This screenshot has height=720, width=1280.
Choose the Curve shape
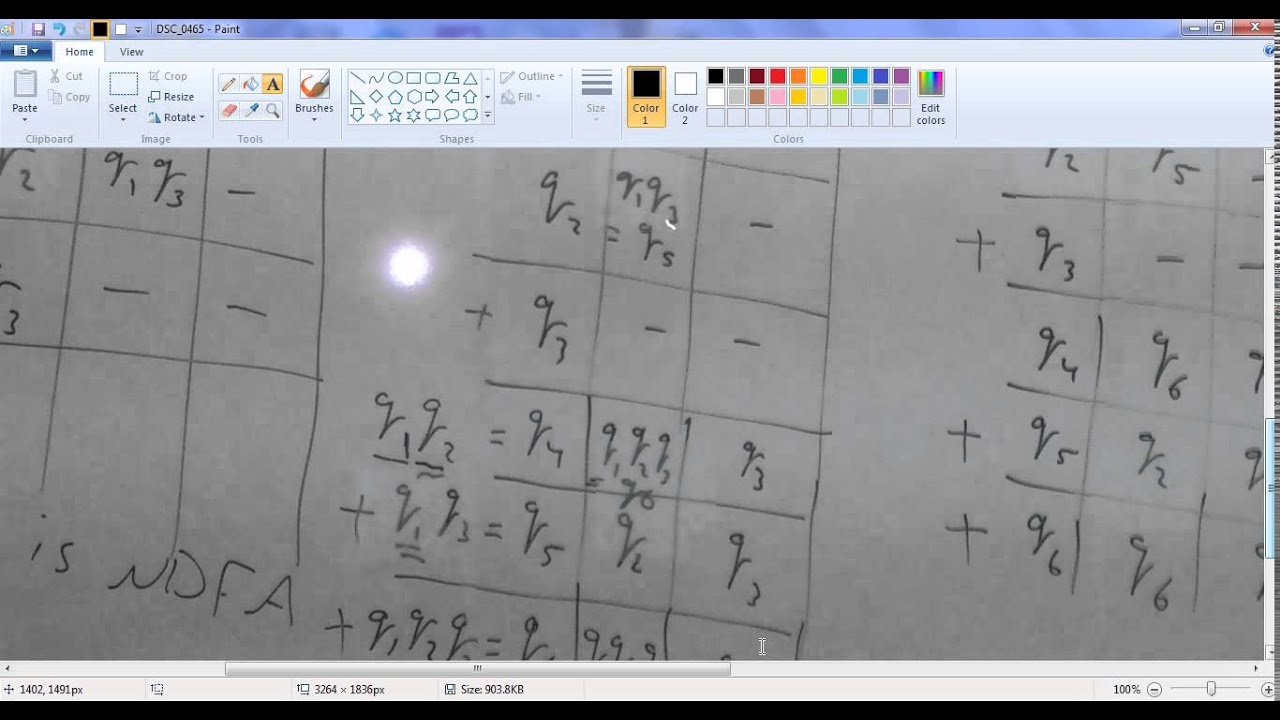(376, 78)
